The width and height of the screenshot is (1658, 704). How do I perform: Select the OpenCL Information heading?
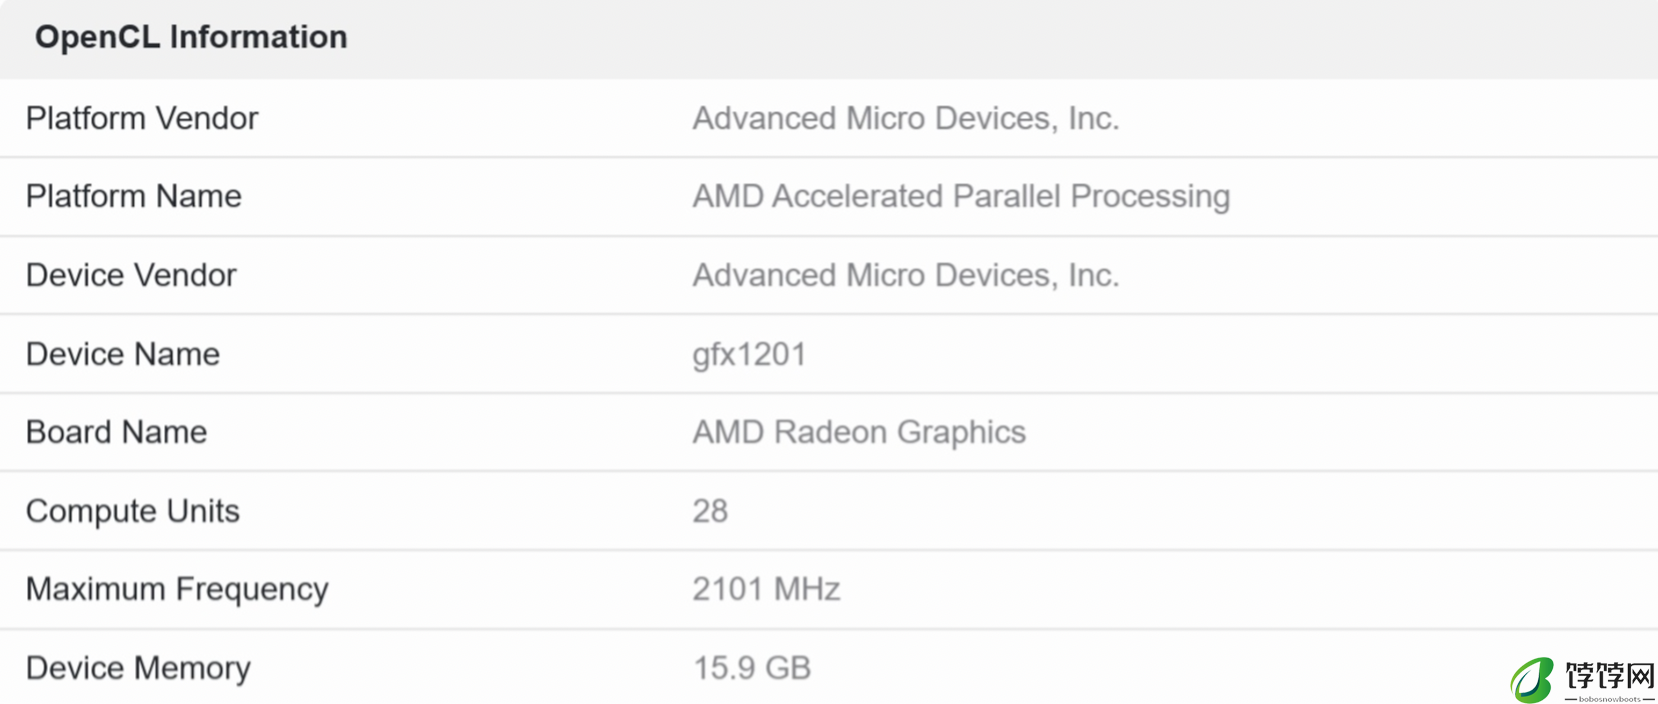tap(191, 37)
